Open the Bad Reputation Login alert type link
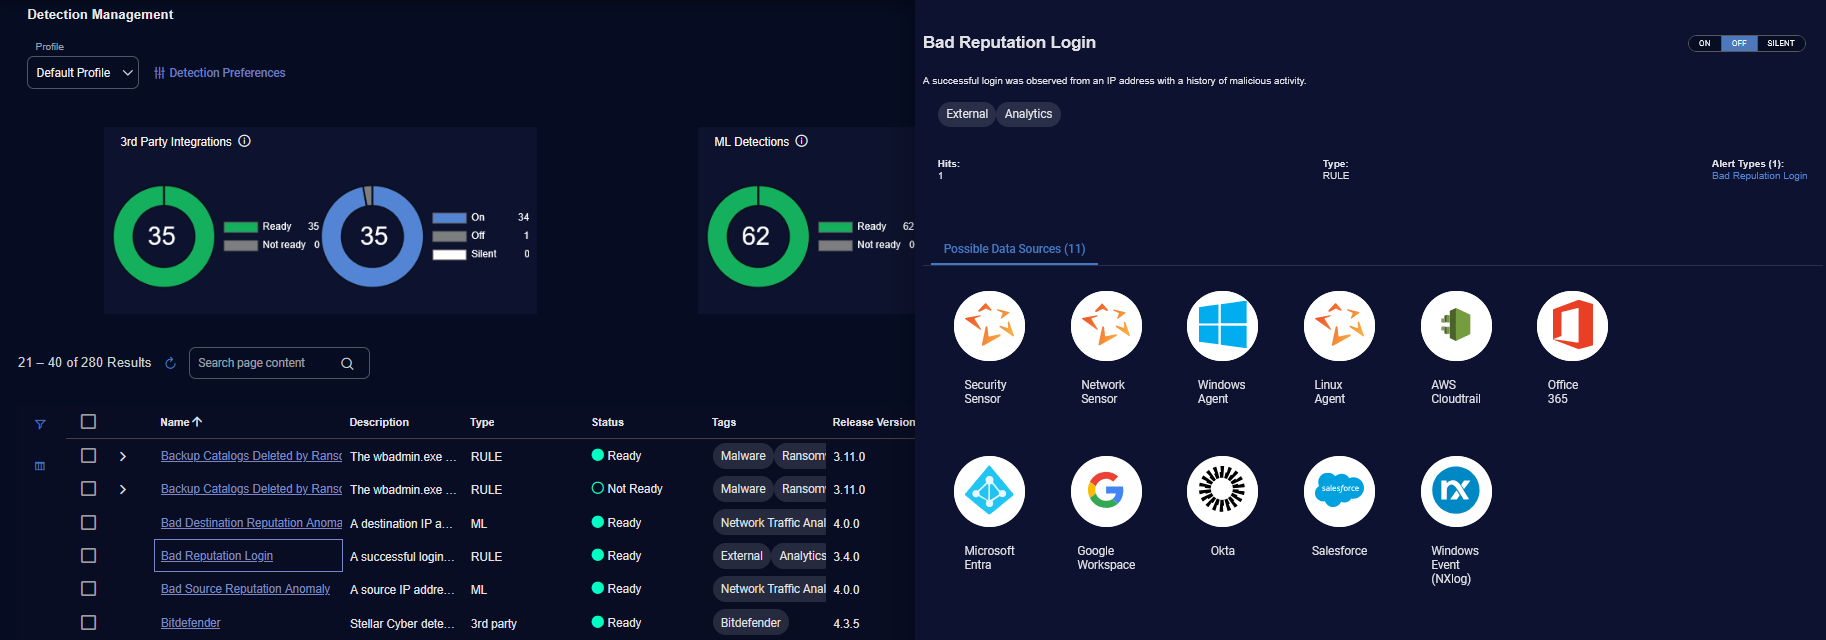 [x=1759, y=176]
